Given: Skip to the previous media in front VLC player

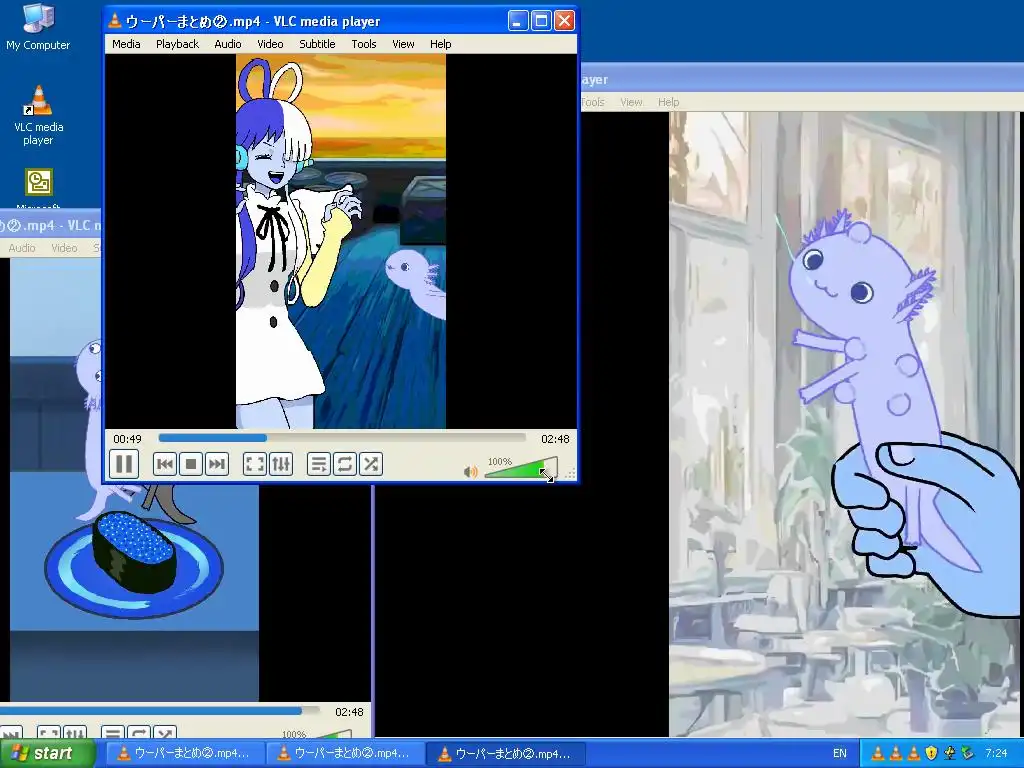Looking at the screenshot, I should click(x=165, y=464).
